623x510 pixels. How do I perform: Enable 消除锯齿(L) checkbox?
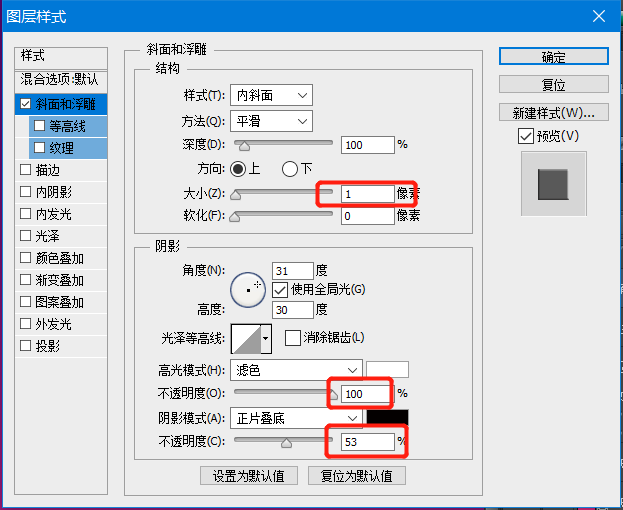coord(293,338)
